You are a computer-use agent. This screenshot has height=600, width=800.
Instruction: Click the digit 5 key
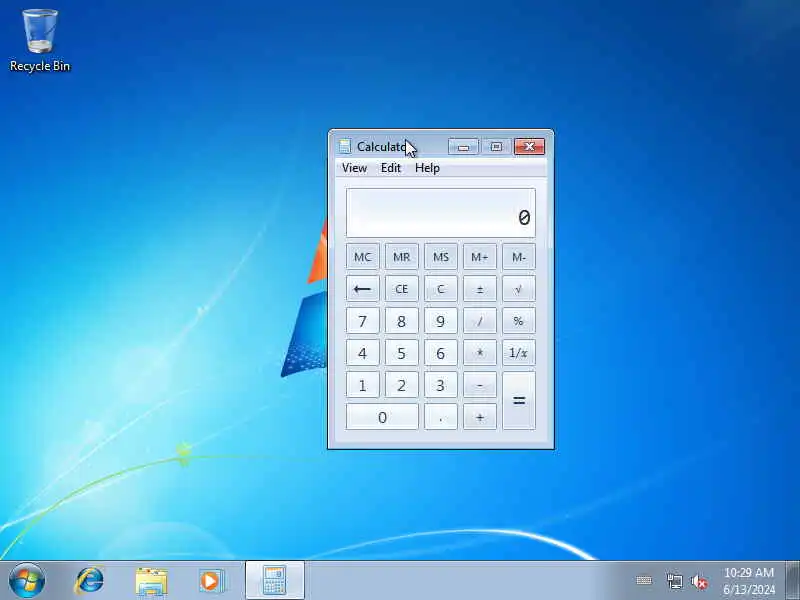pos(402,353)
